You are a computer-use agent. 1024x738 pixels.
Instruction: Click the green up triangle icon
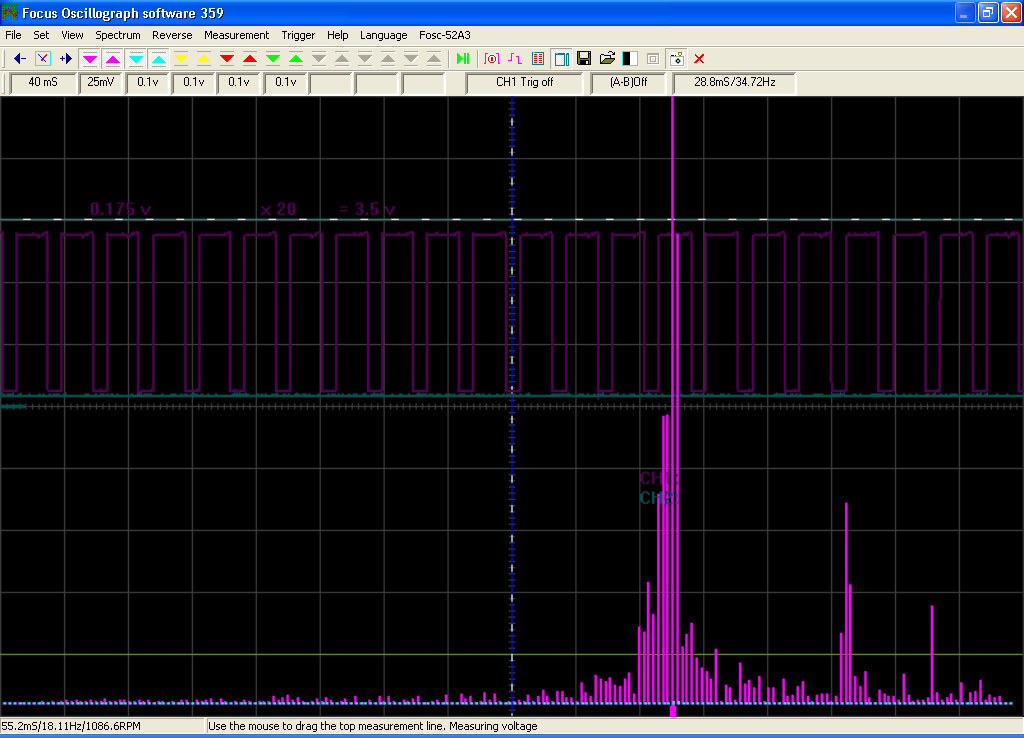coord(296,59)
